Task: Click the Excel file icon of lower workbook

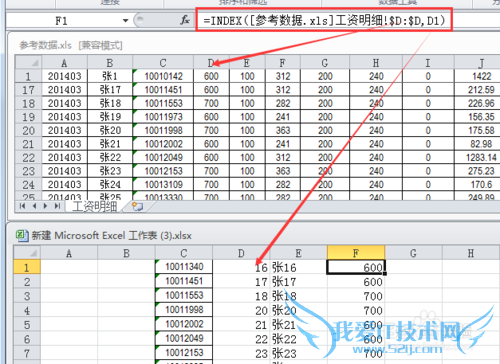Action: point(22,236)
